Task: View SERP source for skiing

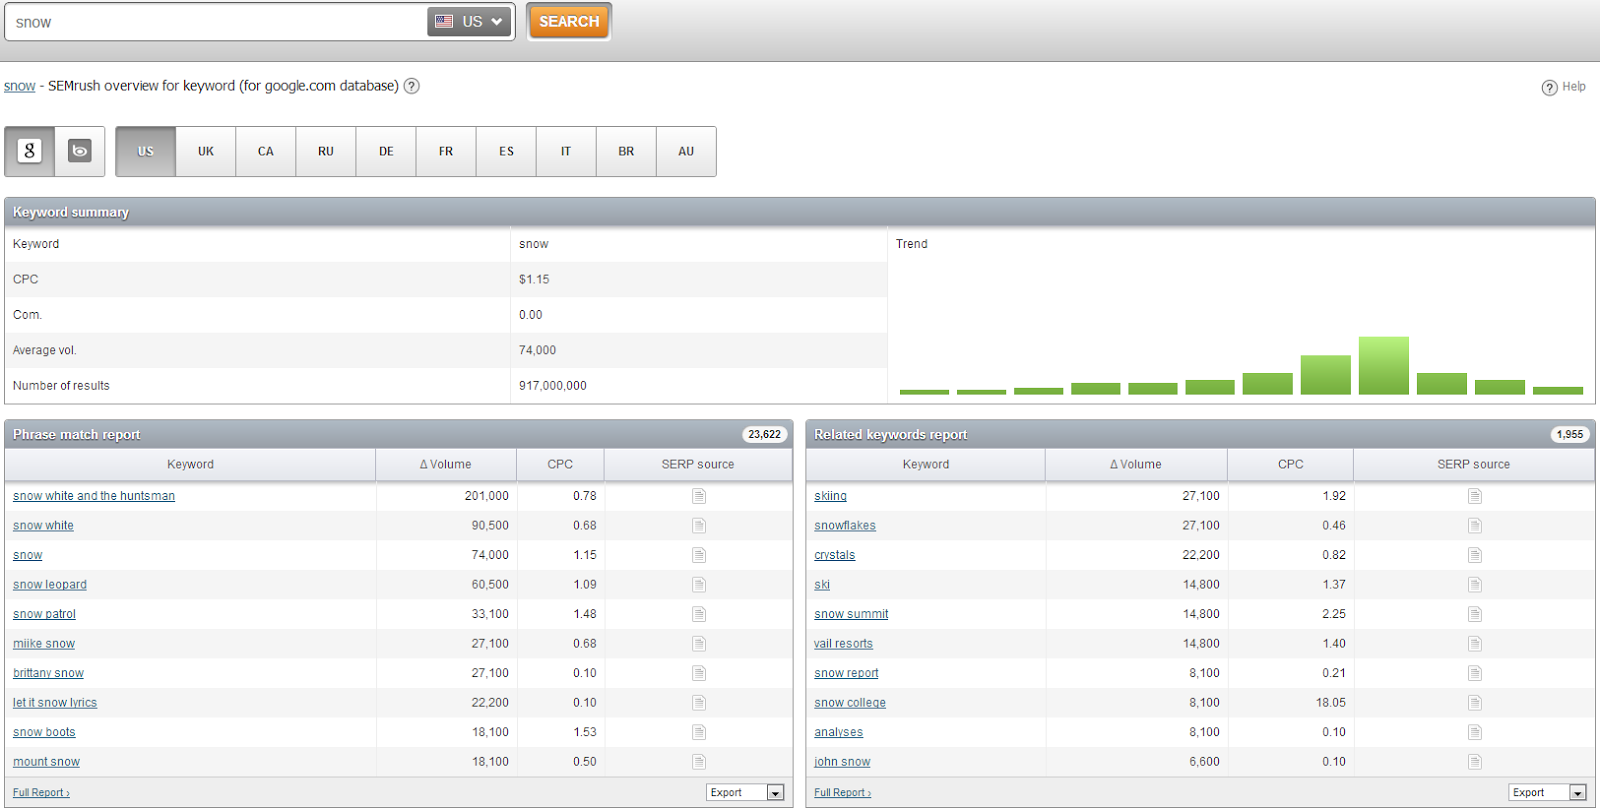Action: point(1474,496)
